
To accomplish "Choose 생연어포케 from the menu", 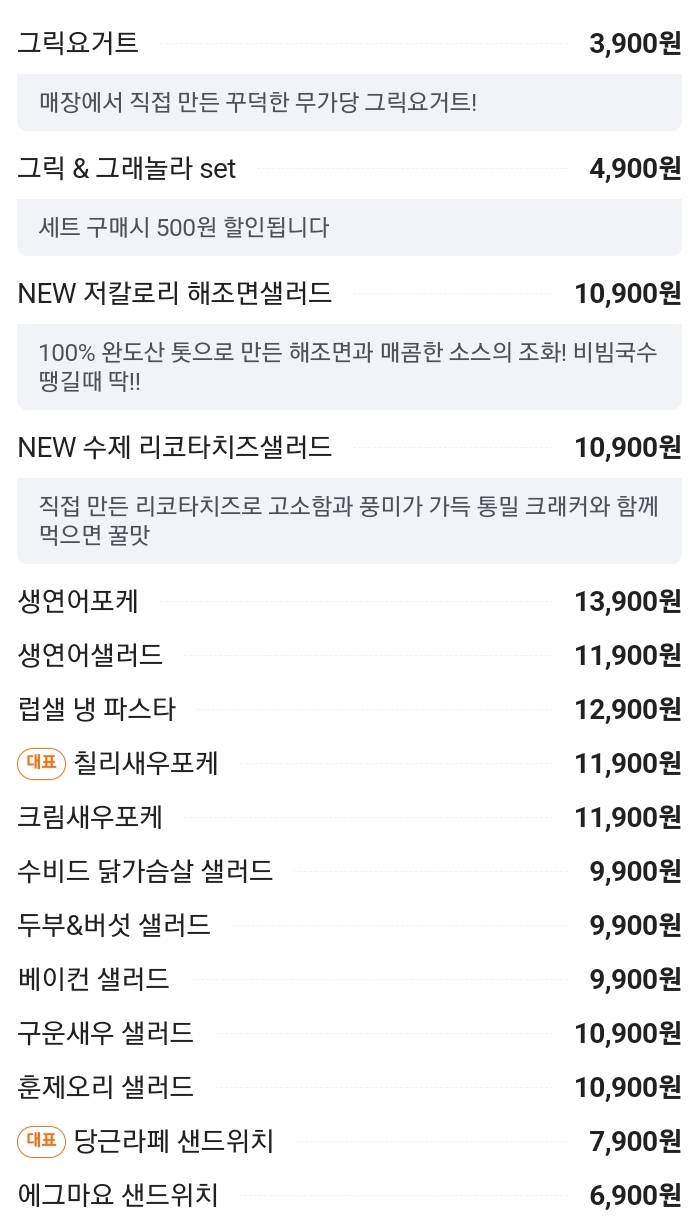I will (x=349, y=601).
